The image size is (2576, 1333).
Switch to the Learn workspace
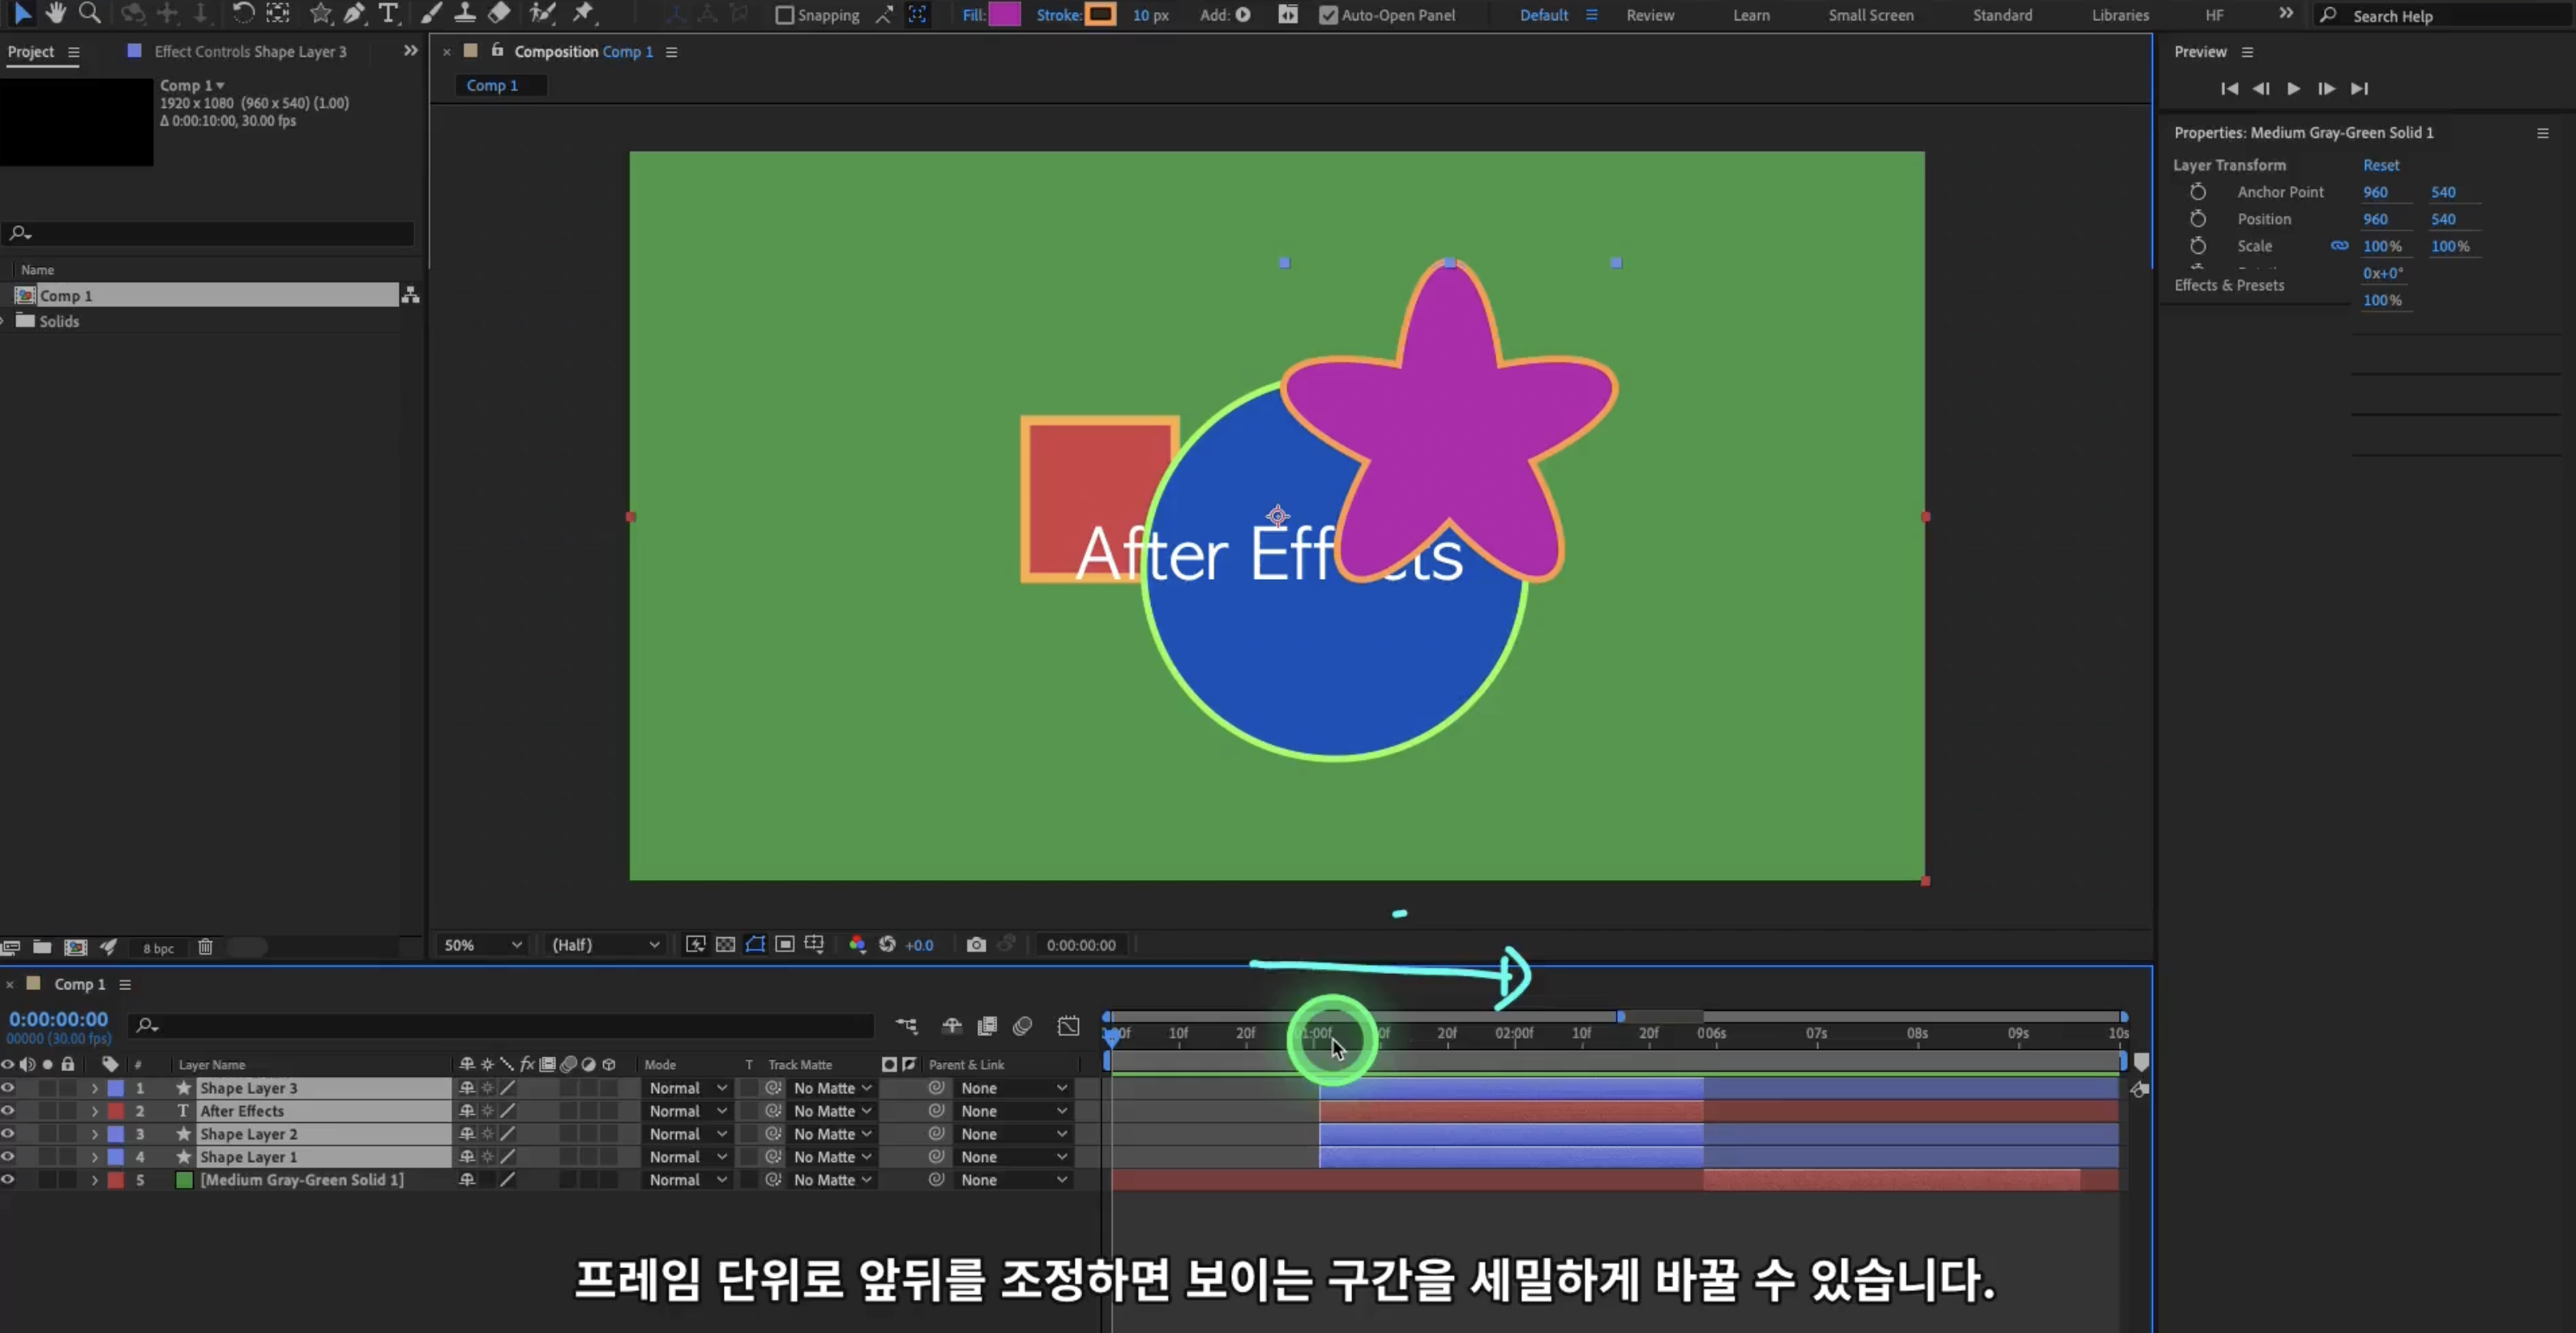[x=1751, y=15]
